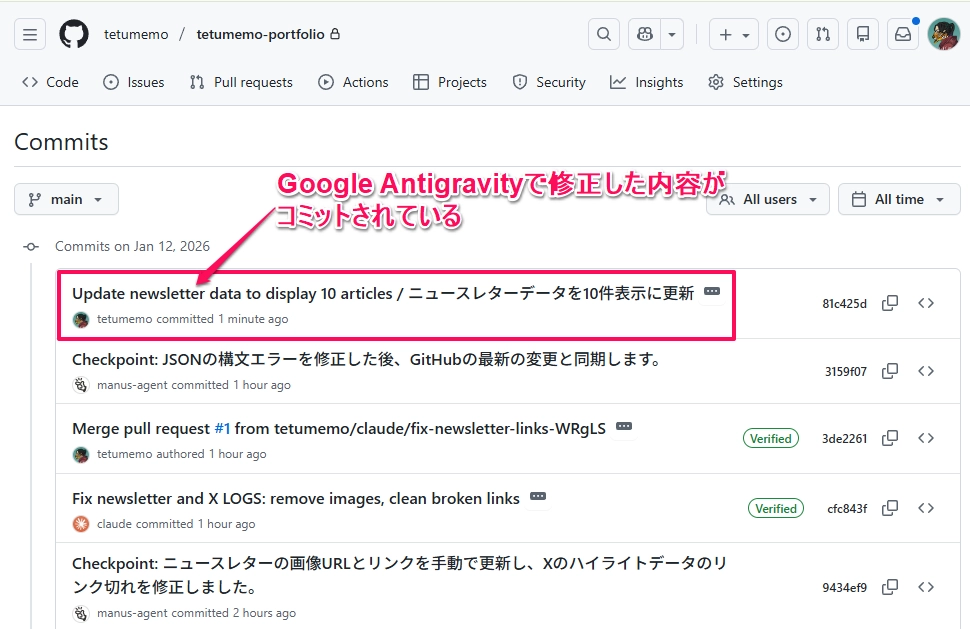Click Verified badge on commit 3de2261
Image resolution: width=970 pixels, height=629 pixels.
coord(771,439)
